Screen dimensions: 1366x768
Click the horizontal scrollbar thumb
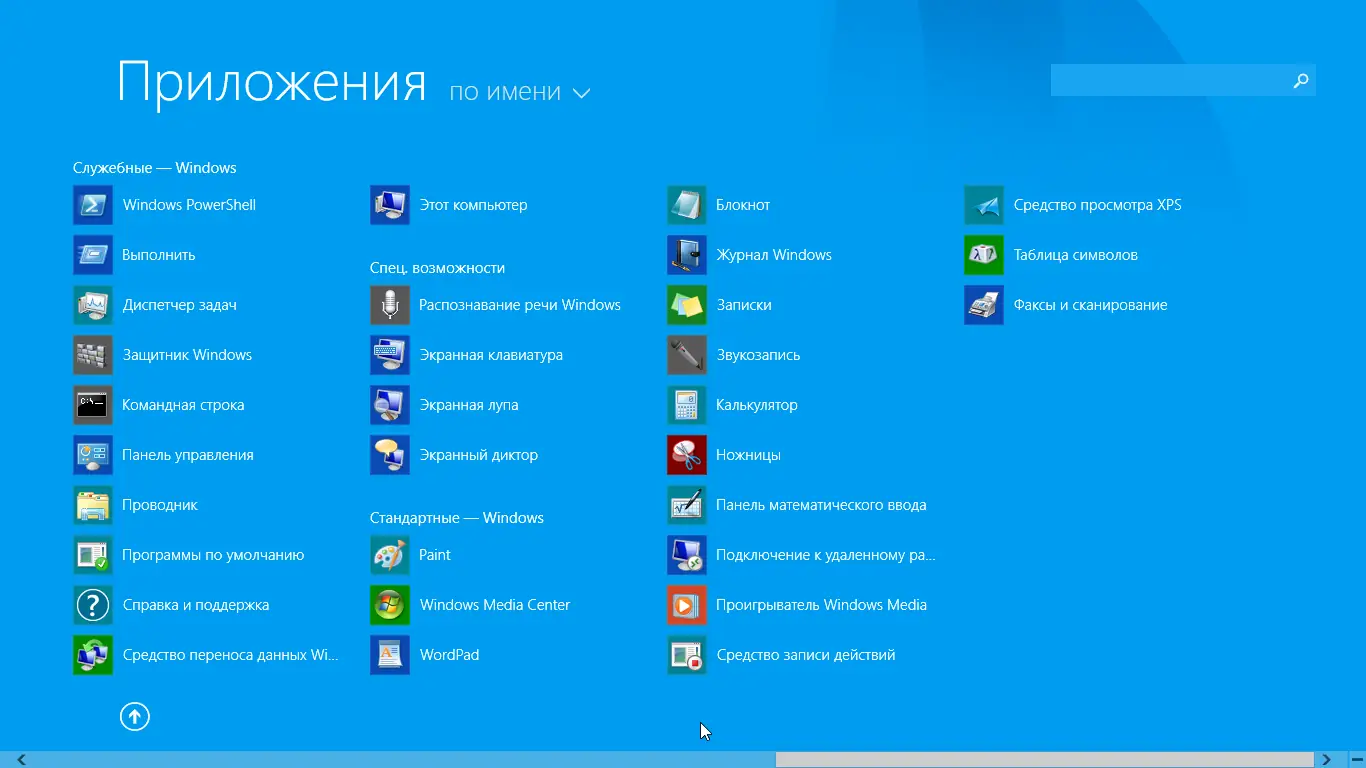pos(1044,760)
